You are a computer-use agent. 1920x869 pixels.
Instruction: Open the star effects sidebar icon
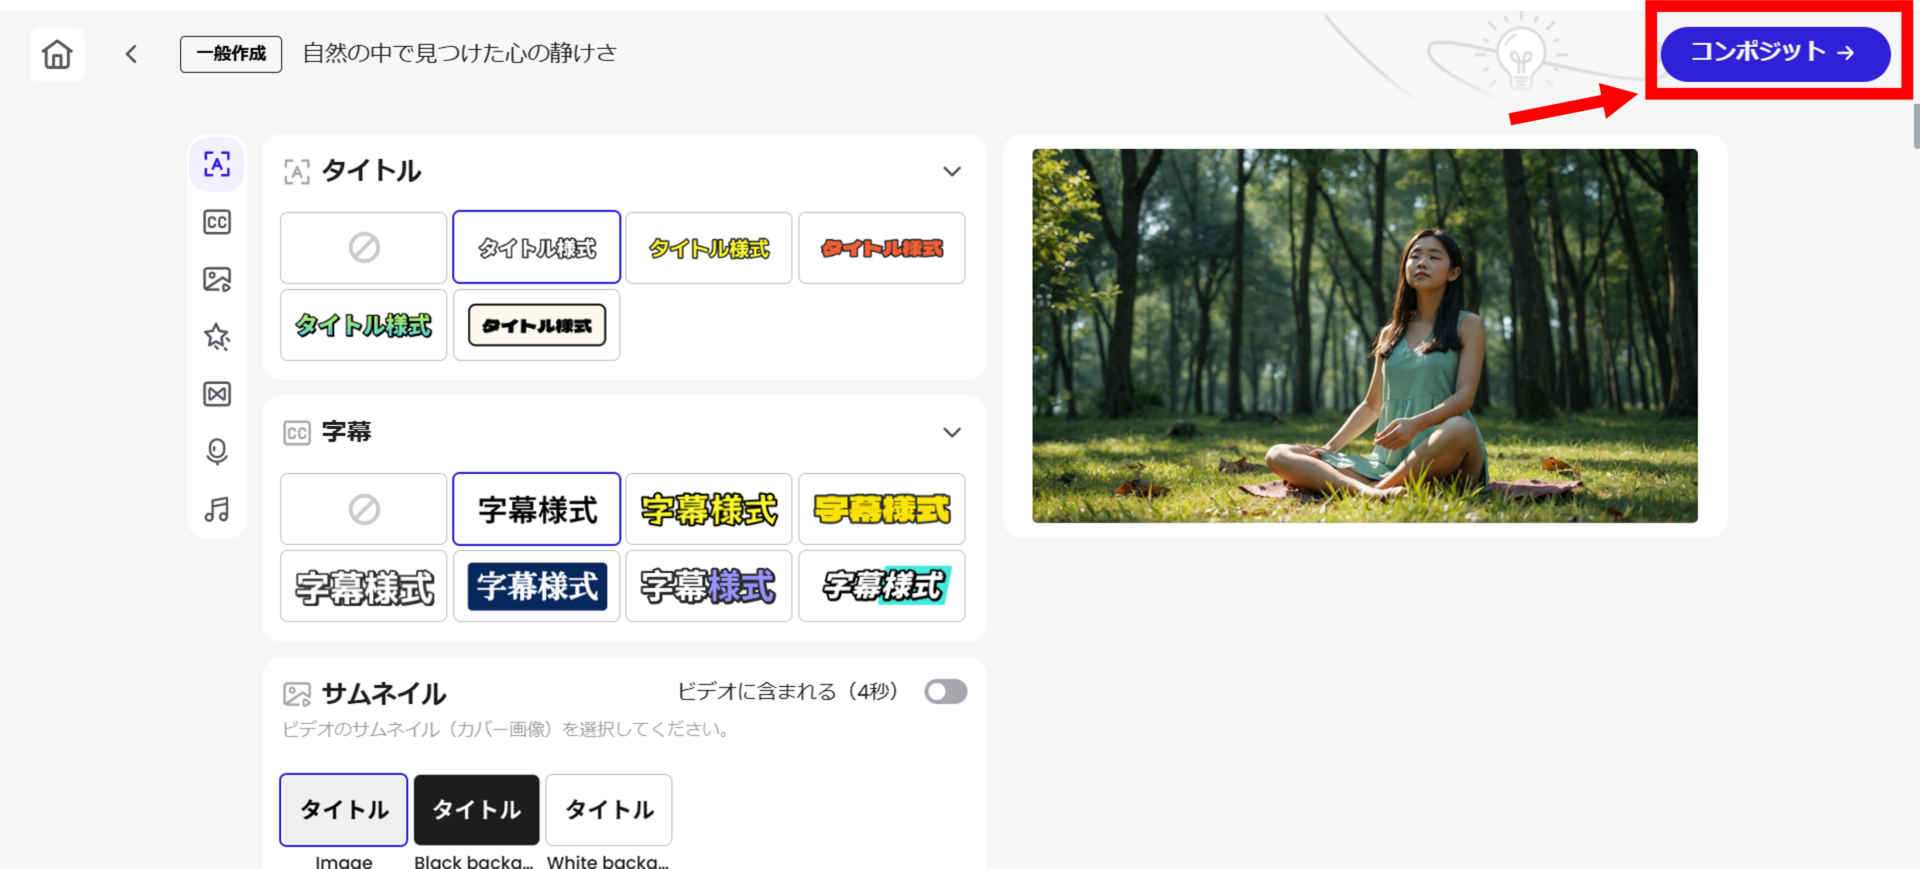217,336
